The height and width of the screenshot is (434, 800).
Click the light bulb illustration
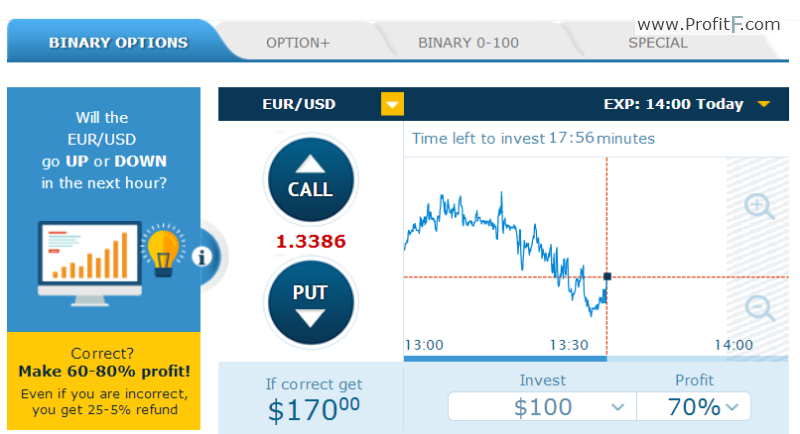click(163, 251)
